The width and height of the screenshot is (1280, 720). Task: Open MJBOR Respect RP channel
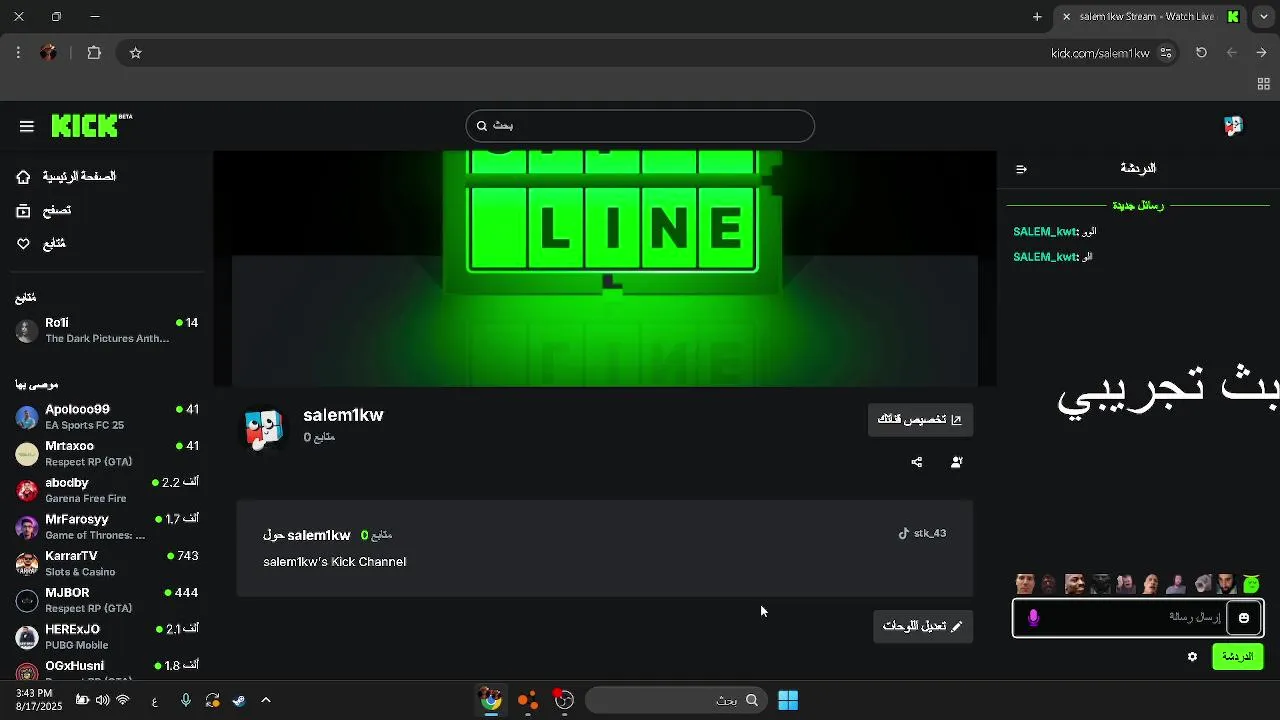(x=107, y=600)
